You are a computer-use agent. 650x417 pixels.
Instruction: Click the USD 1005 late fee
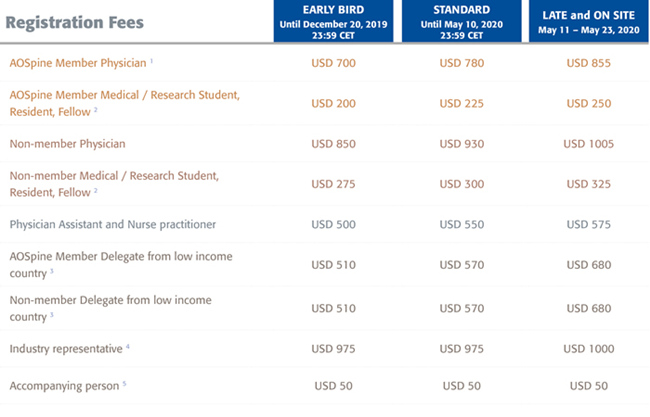click(x=589, y=144)
